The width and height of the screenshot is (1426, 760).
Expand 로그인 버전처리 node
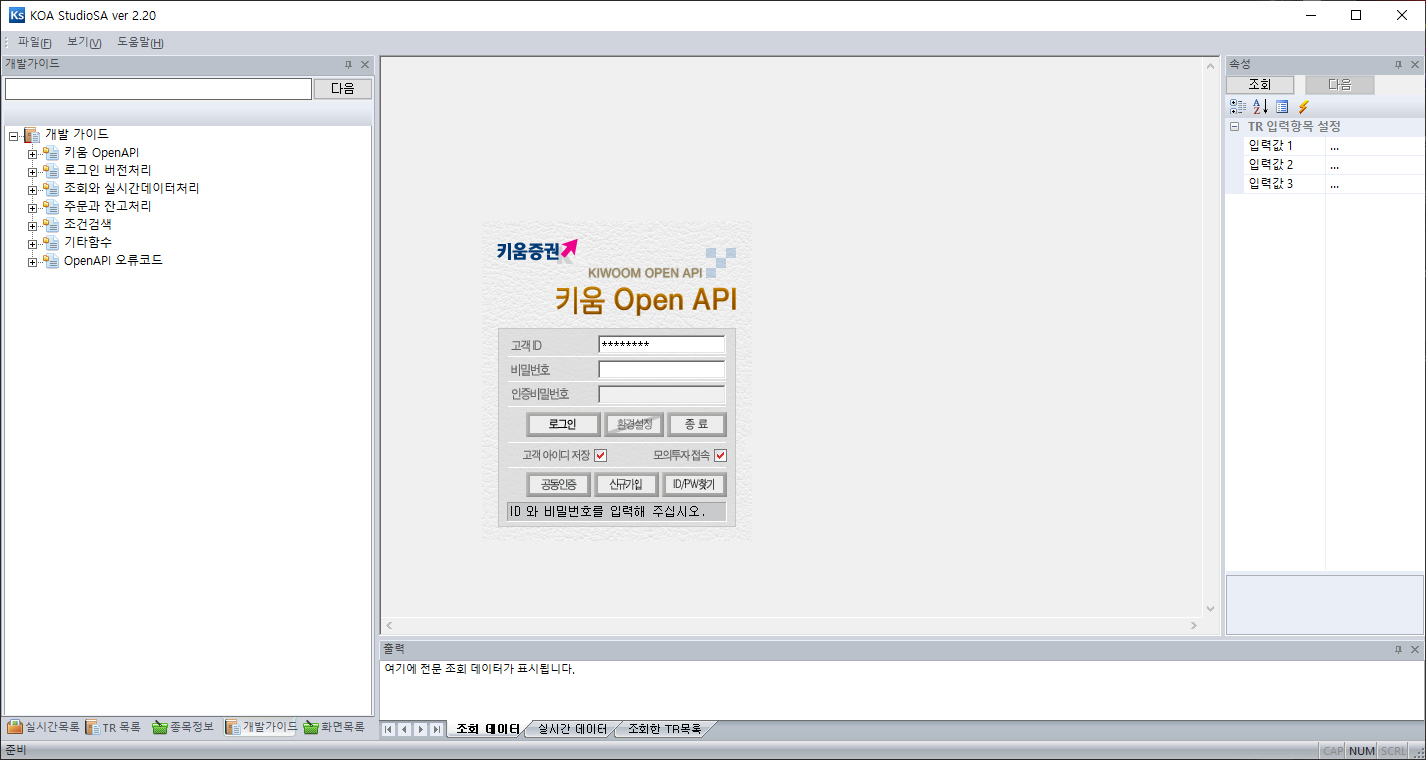[x=32, y=172]
